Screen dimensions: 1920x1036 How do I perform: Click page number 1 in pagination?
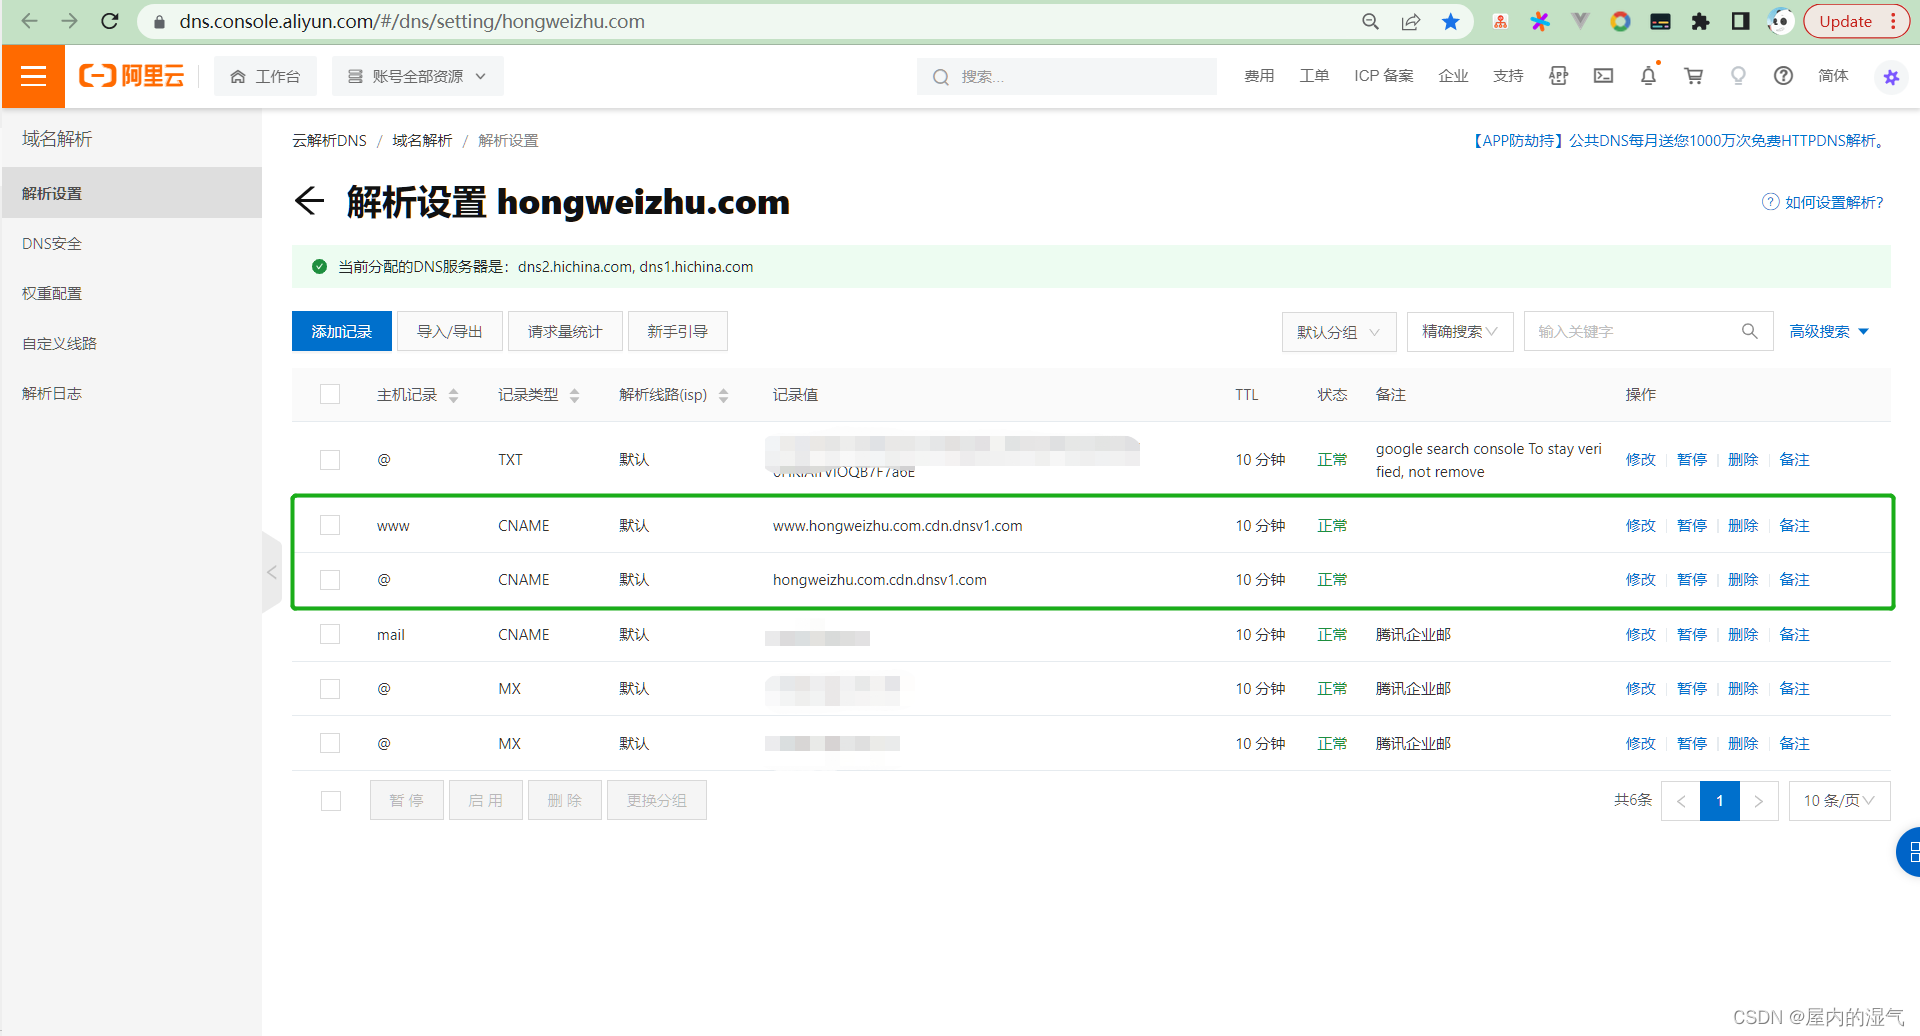tap(1720, 801)
